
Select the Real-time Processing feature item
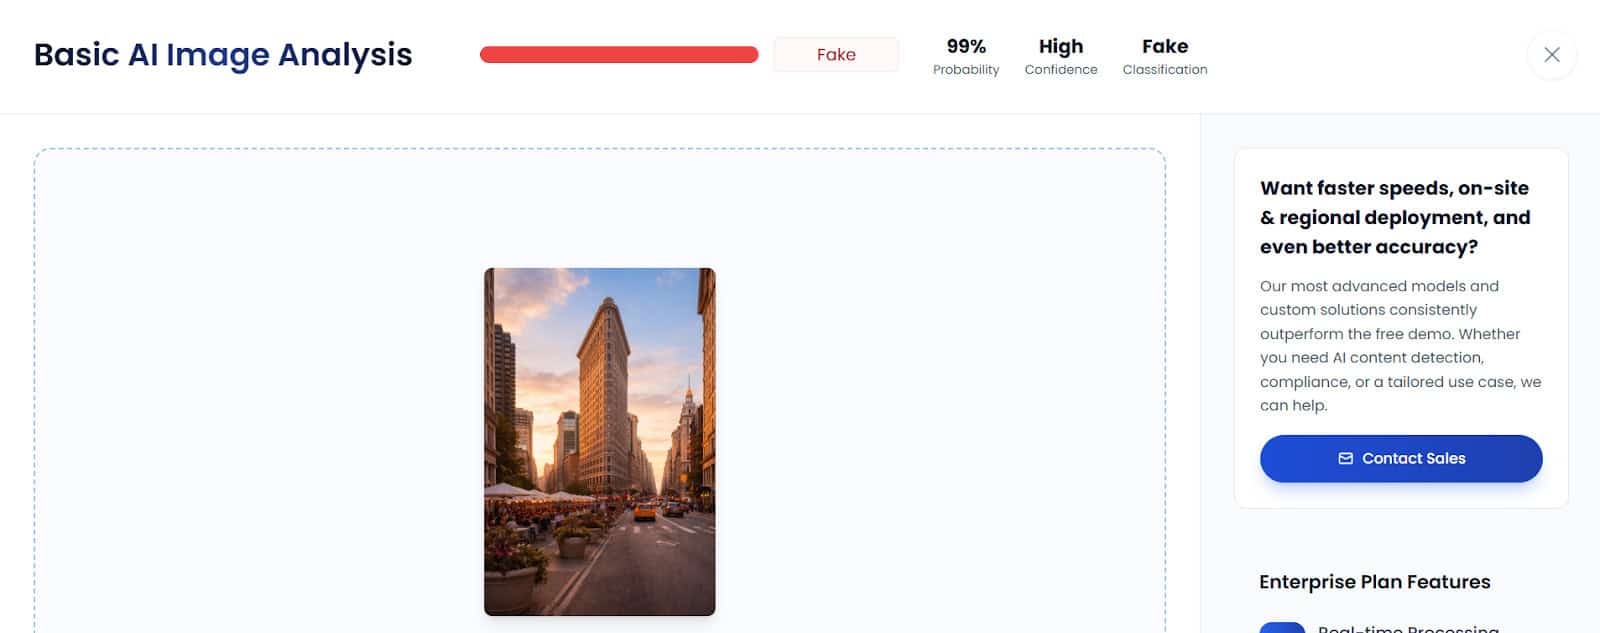coord(1408,628)
